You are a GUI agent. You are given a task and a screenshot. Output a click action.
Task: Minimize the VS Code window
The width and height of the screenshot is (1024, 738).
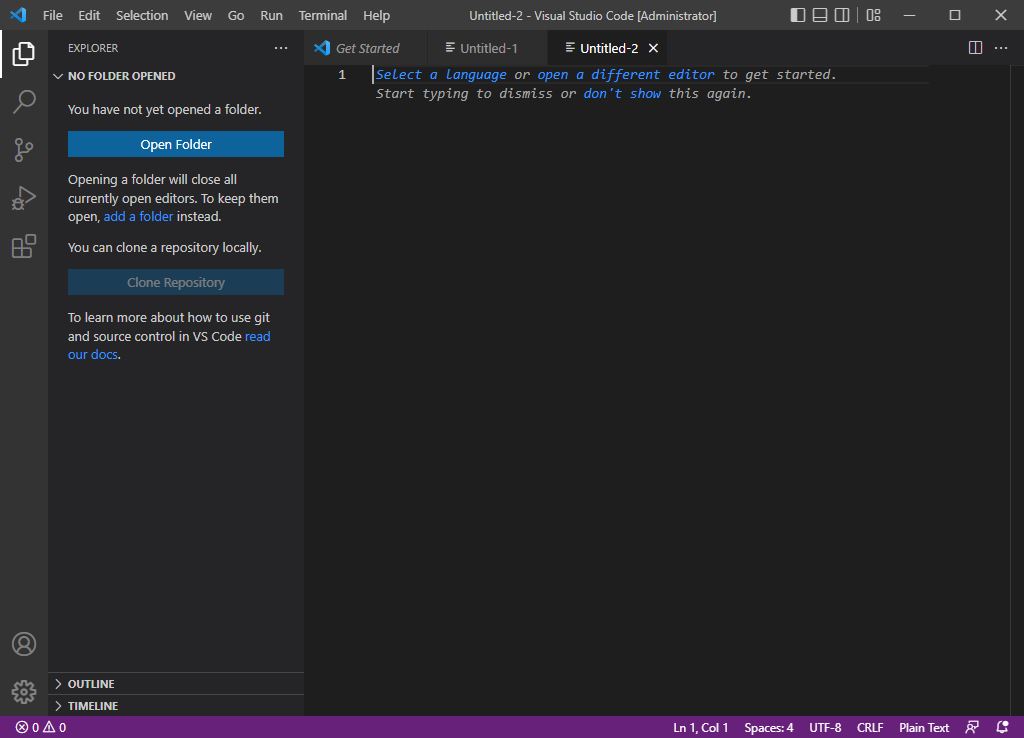909,15
